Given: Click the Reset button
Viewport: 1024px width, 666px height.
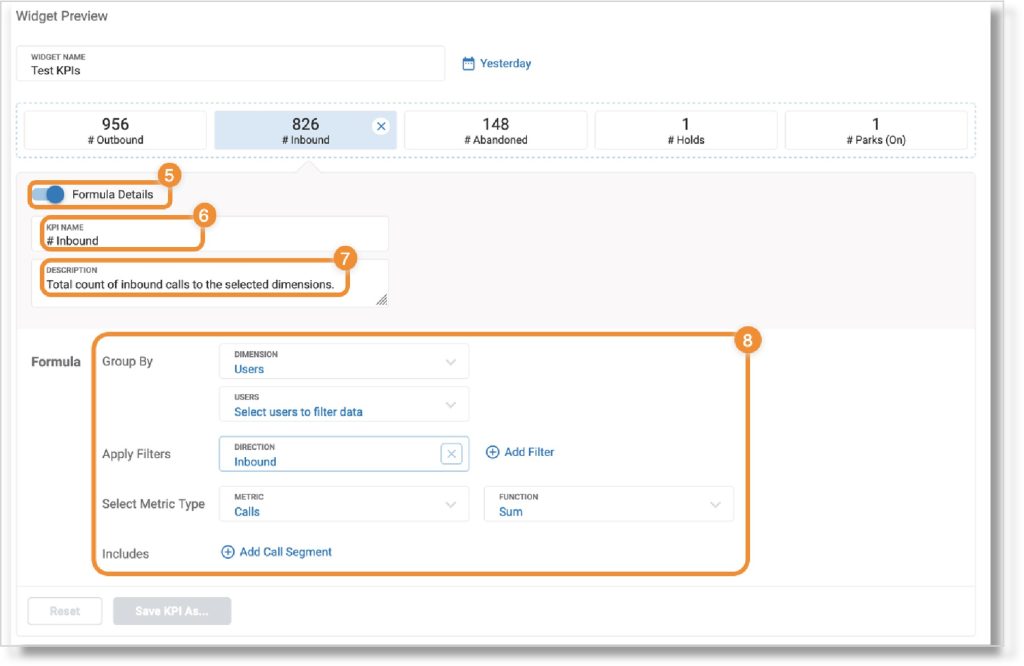Looking at the screenshot, I should click(x=65, y=611).
